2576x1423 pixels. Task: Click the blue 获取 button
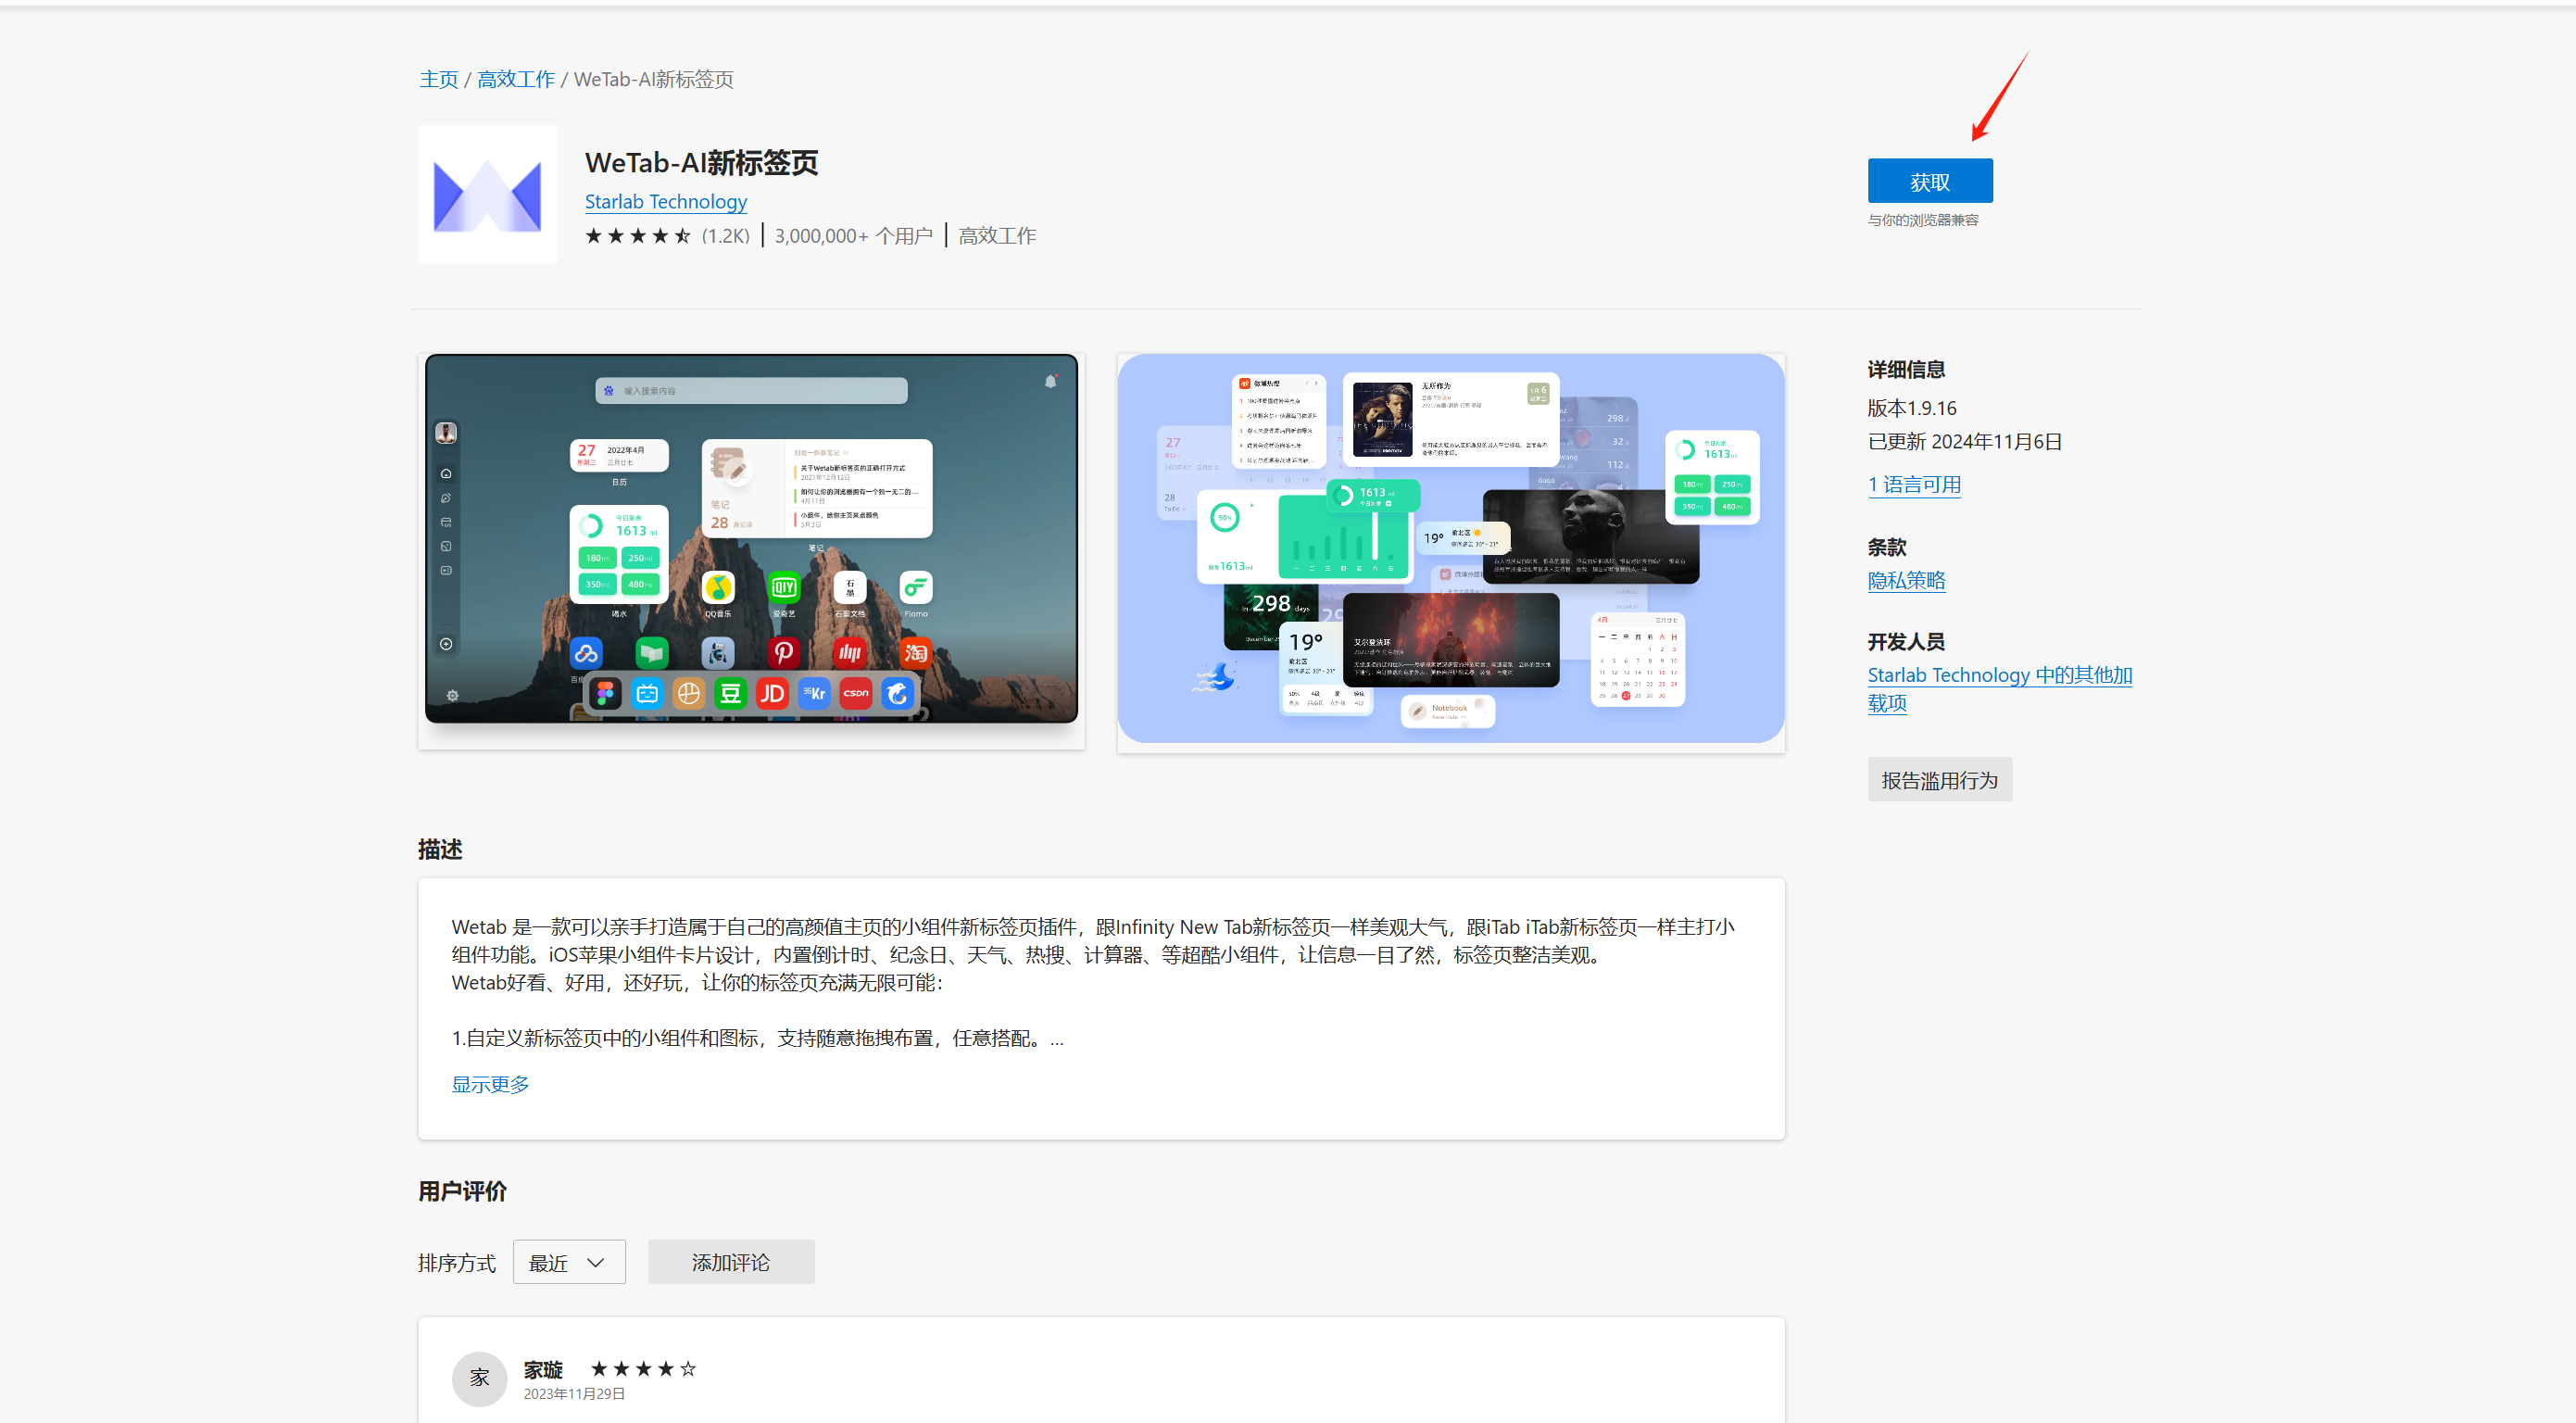coord(1929,181)
